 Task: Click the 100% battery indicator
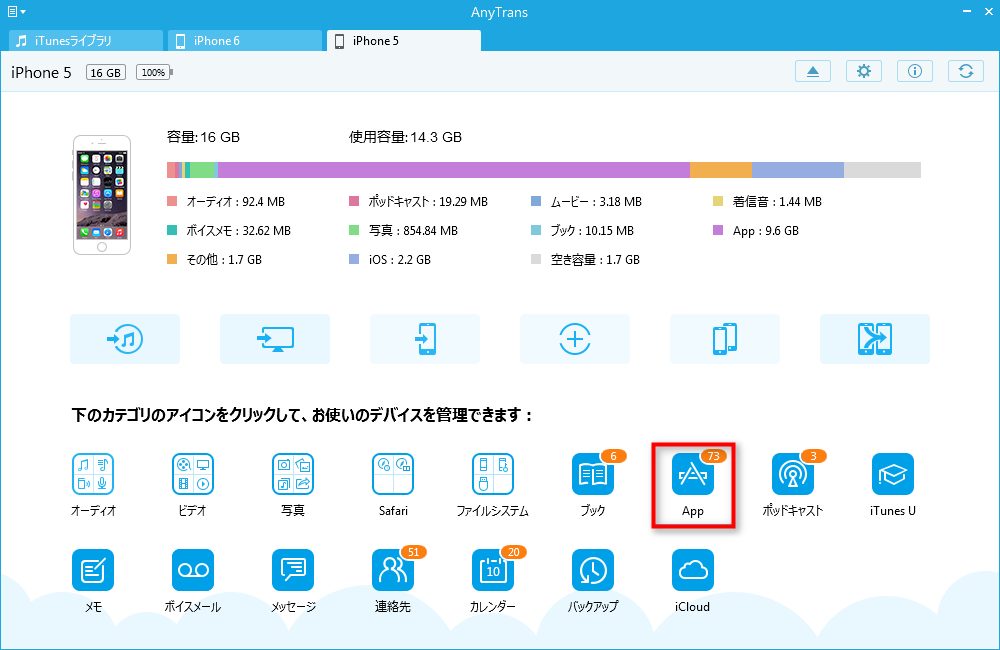[x=154, y=73]
